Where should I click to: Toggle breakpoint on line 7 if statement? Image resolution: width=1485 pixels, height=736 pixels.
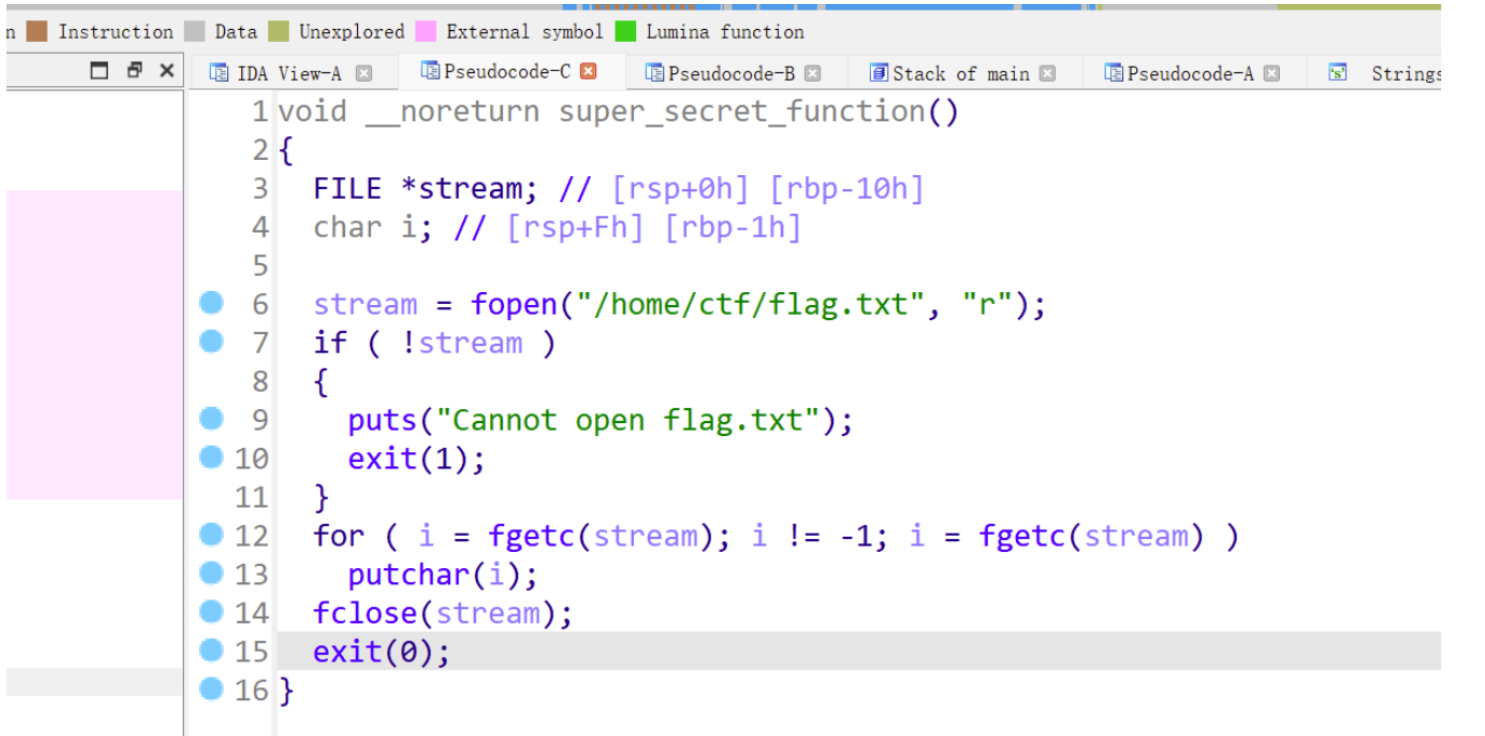[211, 341]
